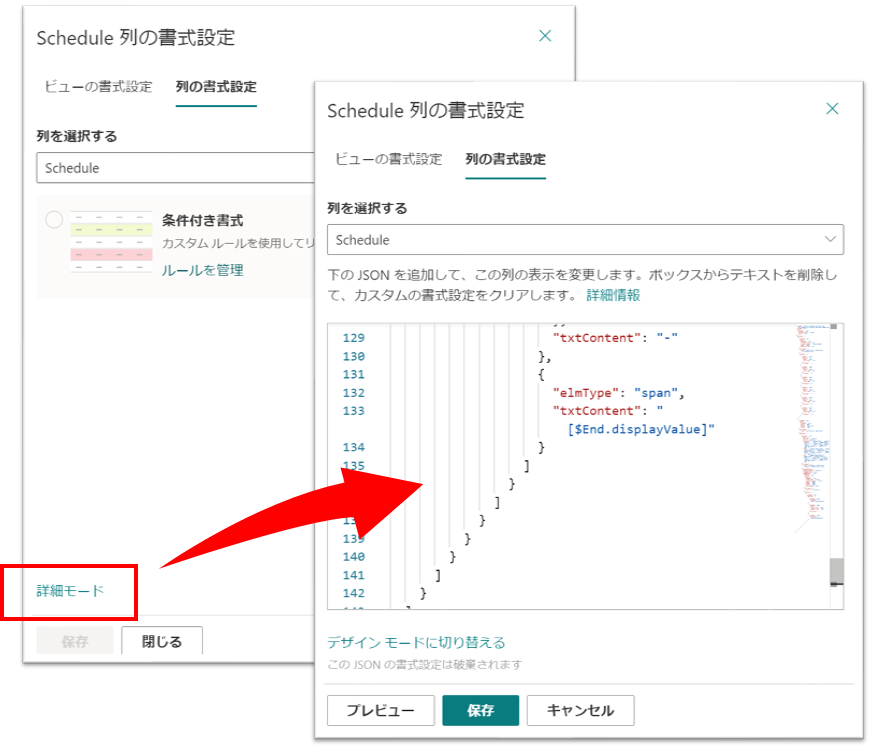872x749 pixels.
Task: Click the キャンセル button
Action: (x=580, y=710)
